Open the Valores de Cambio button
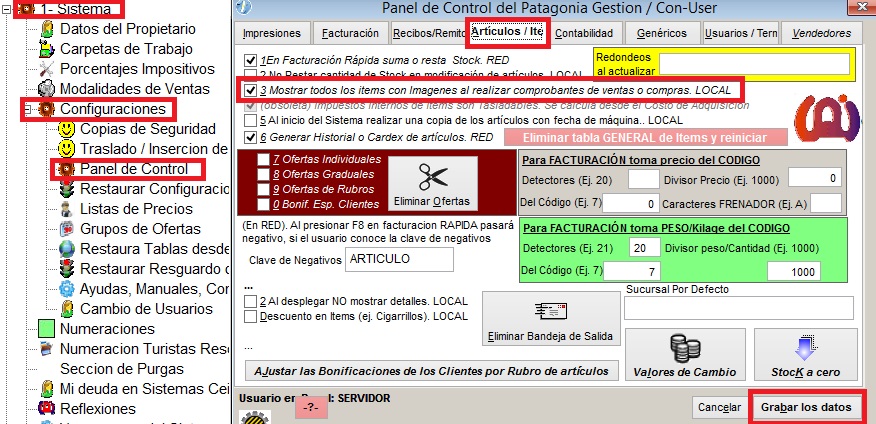Viewport: 876px width, 424px height. click(685, 355)
